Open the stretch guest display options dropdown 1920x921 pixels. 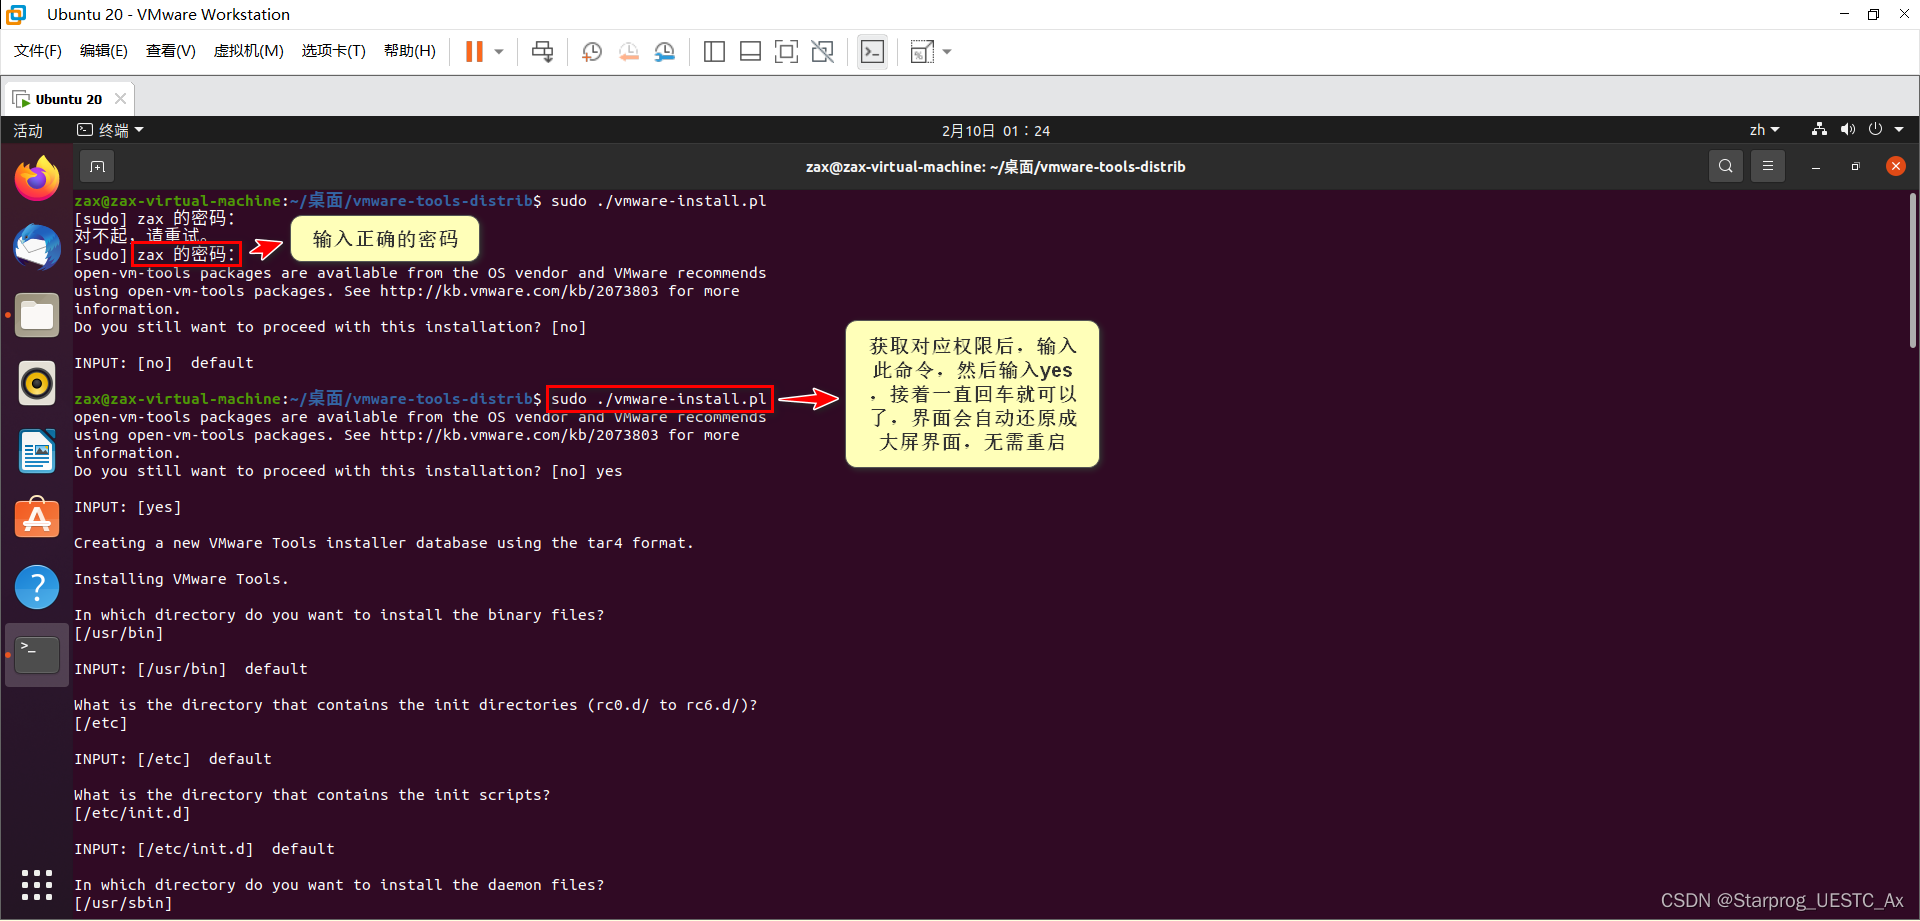point(946,51)
